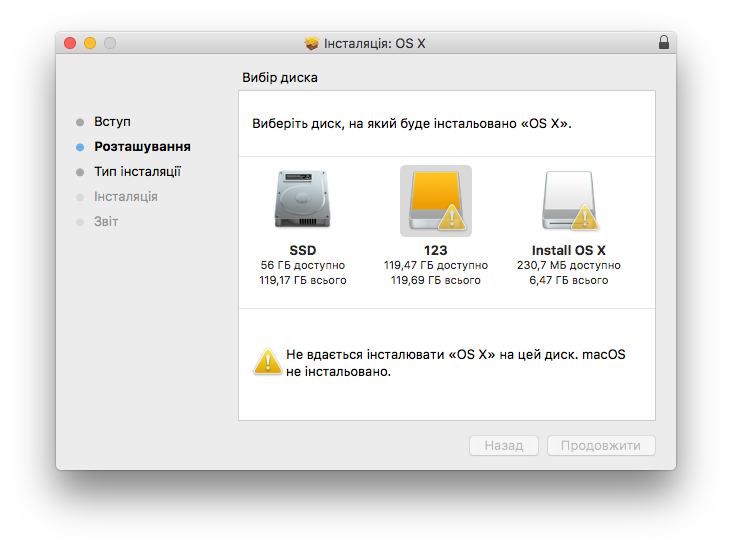Click the 'Виберіть диск' instruction text

coord(412,124)
